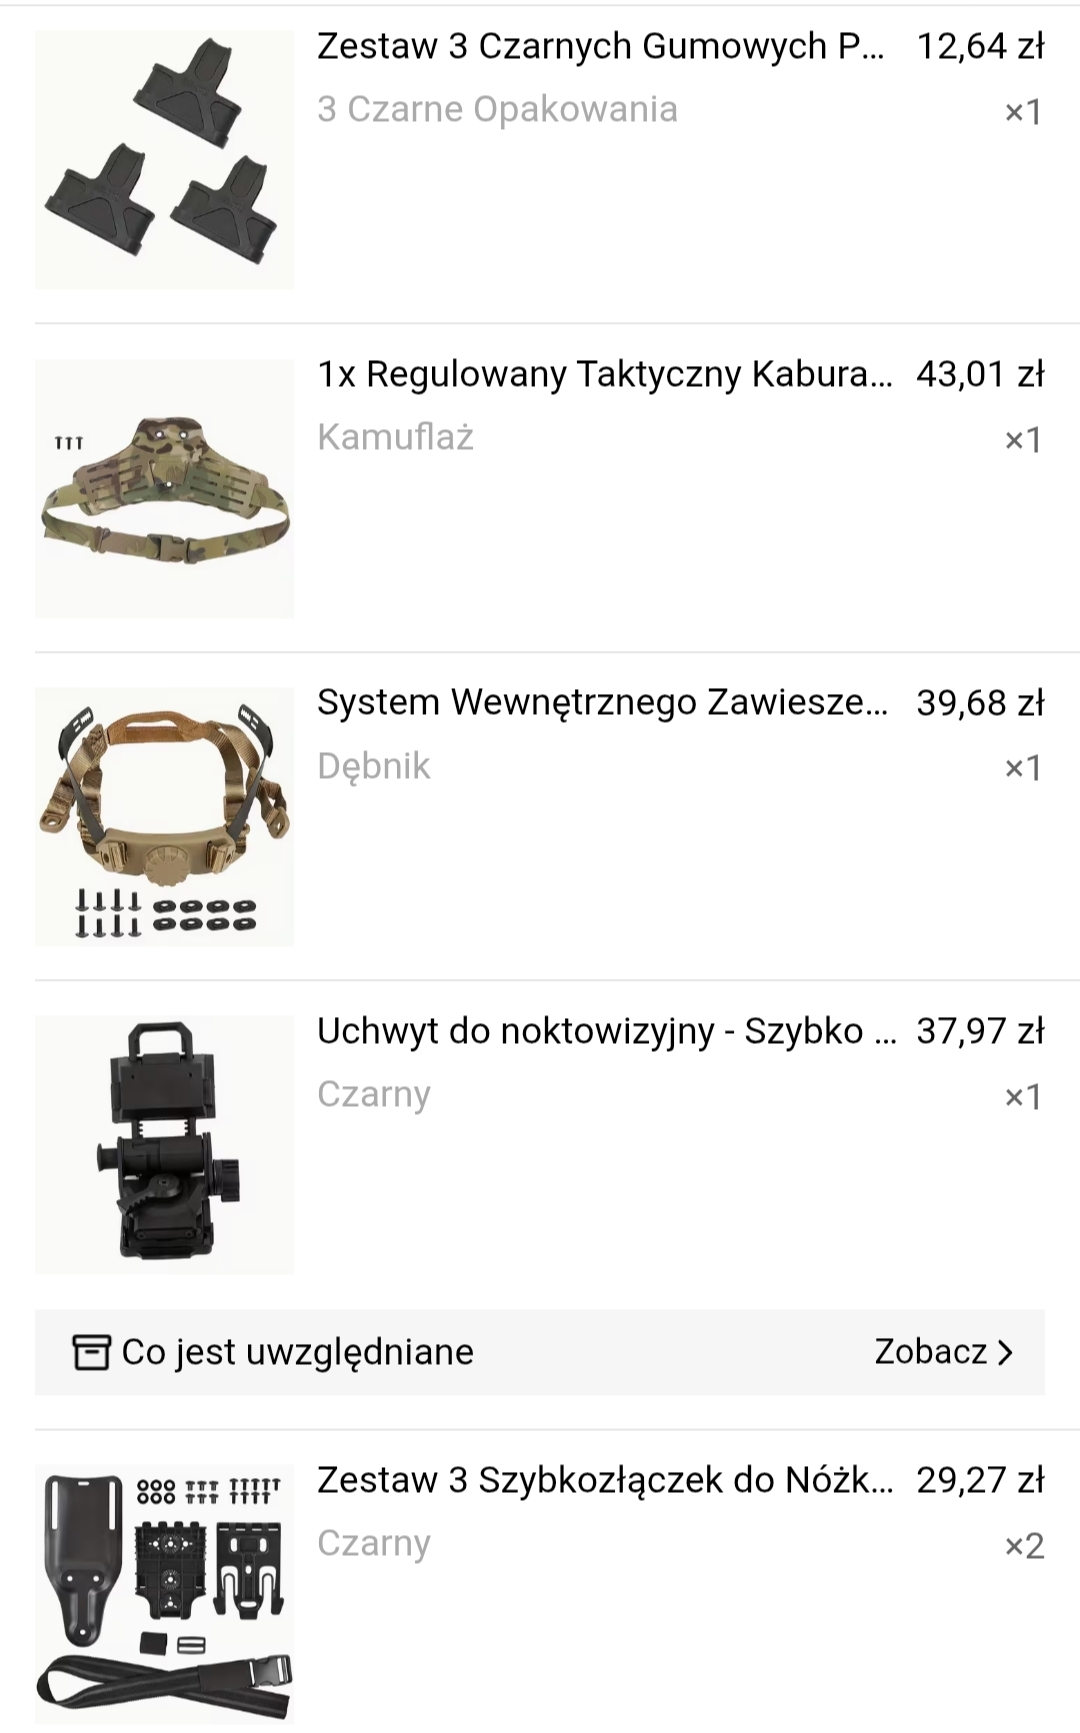Open Uchwyt do noktowizyjny product title
Screen dimensions: 1080x1733
[x=607, y=1030]
